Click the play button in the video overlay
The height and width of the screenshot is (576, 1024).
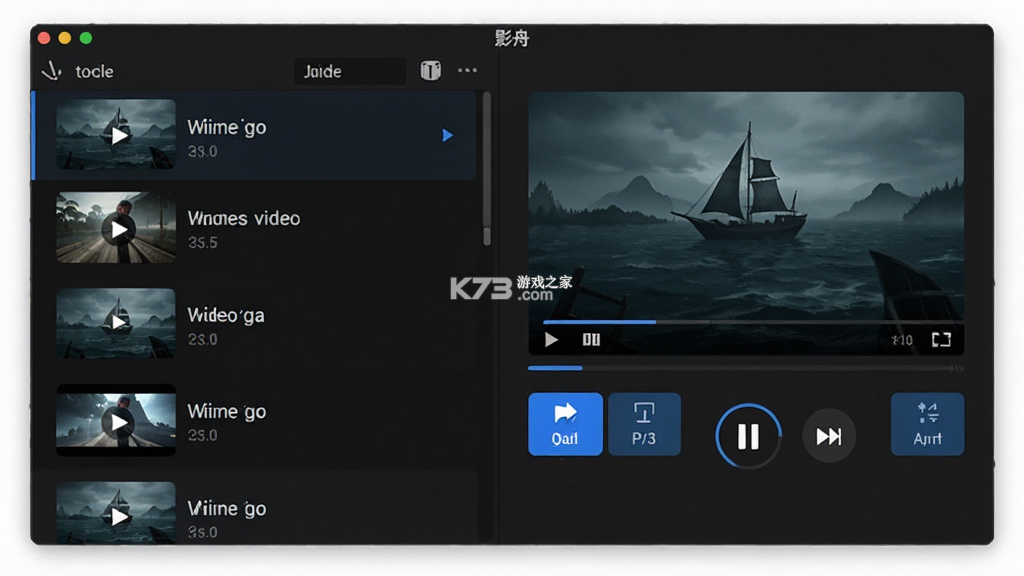click(x=551, y=340)
